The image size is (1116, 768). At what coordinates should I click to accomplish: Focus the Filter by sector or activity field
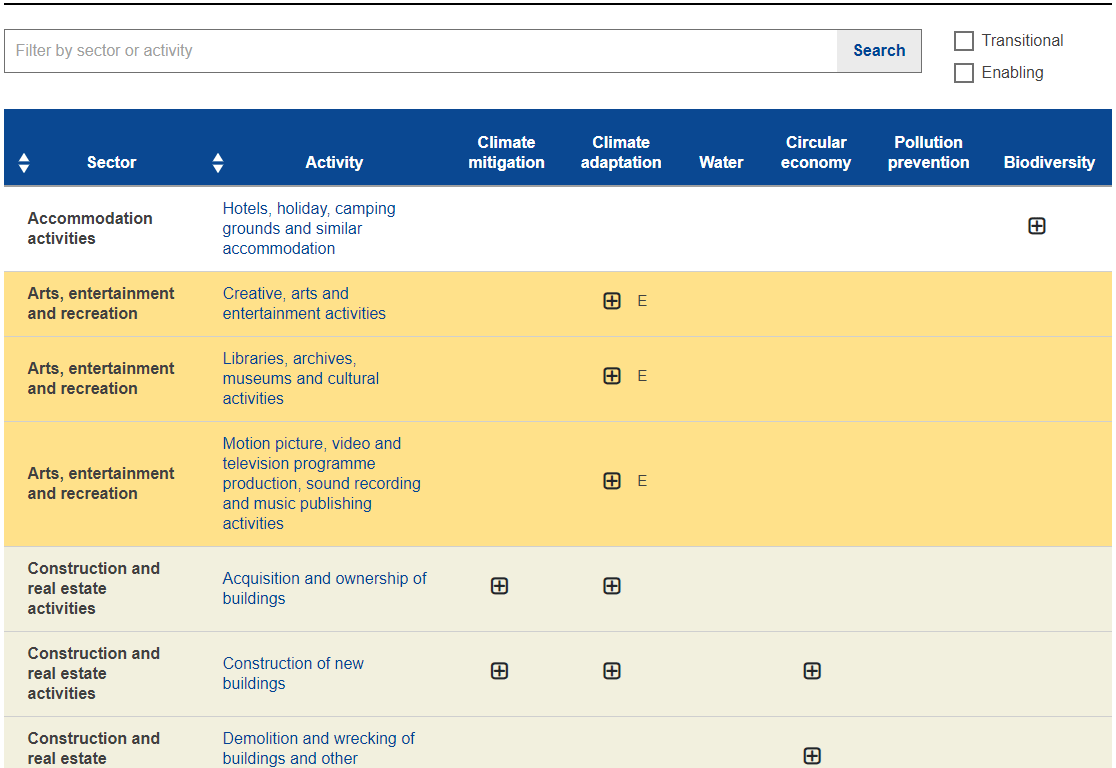(420, 51)
